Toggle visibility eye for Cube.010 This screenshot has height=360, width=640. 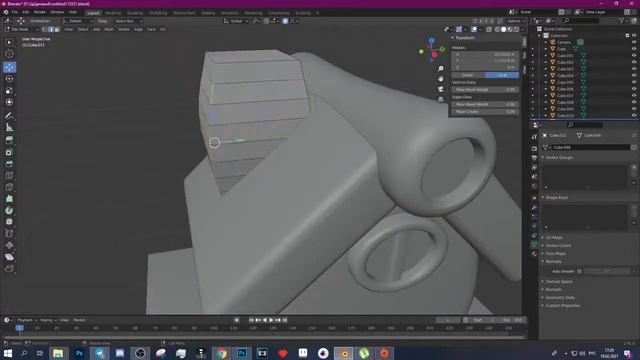[634, 116]
